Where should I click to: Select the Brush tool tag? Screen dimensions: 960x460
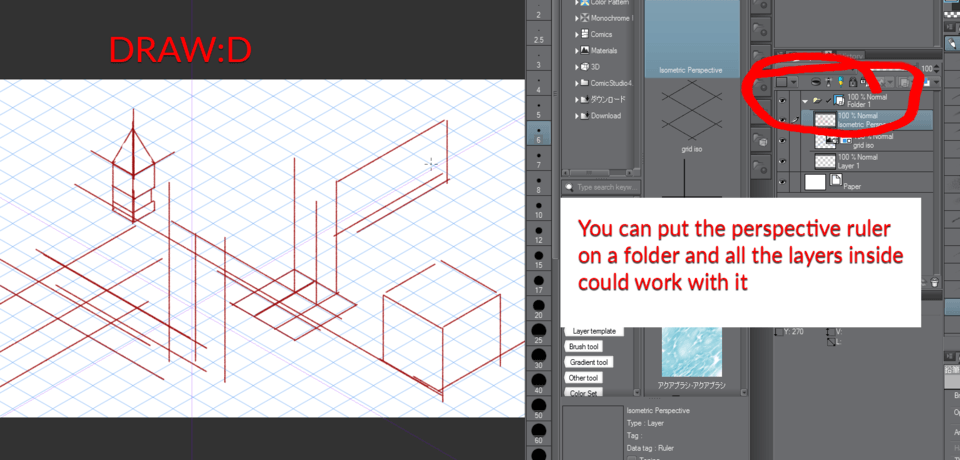[x=583, y=346]
